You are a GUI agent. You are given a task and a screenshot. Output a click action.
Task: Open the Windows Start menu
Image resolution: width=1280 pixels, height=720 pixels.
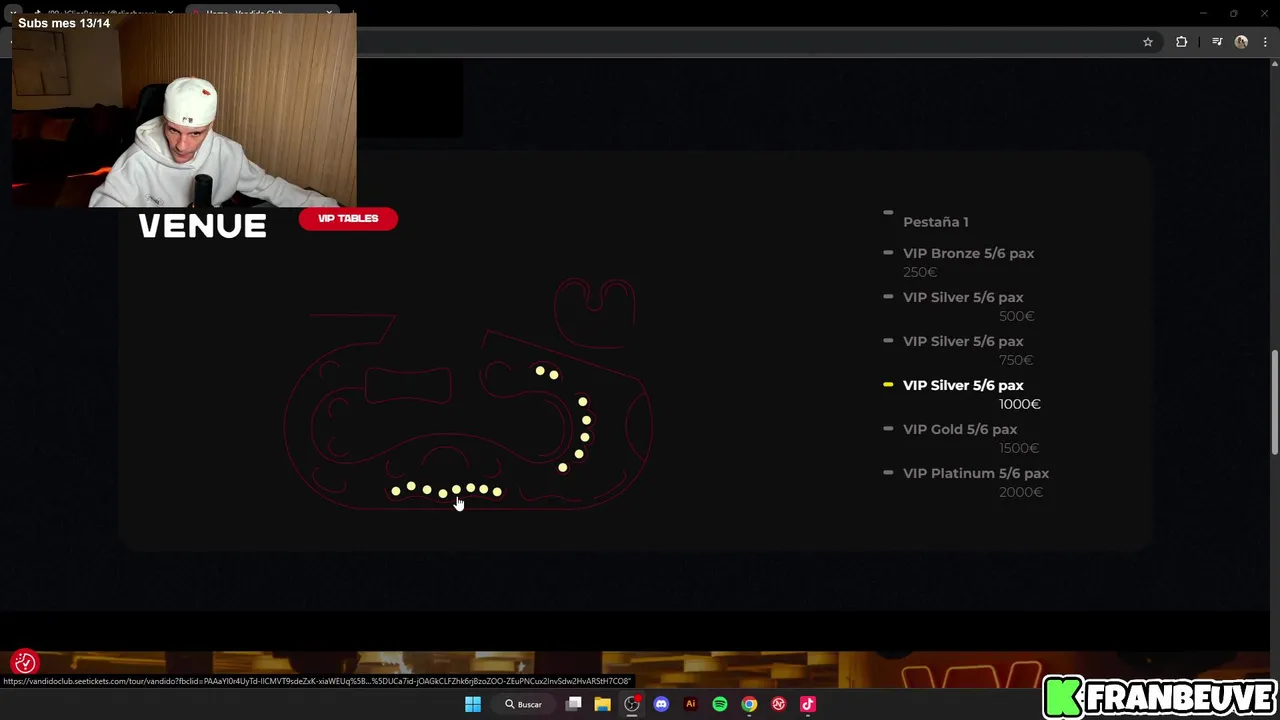[x=473, y=704]
